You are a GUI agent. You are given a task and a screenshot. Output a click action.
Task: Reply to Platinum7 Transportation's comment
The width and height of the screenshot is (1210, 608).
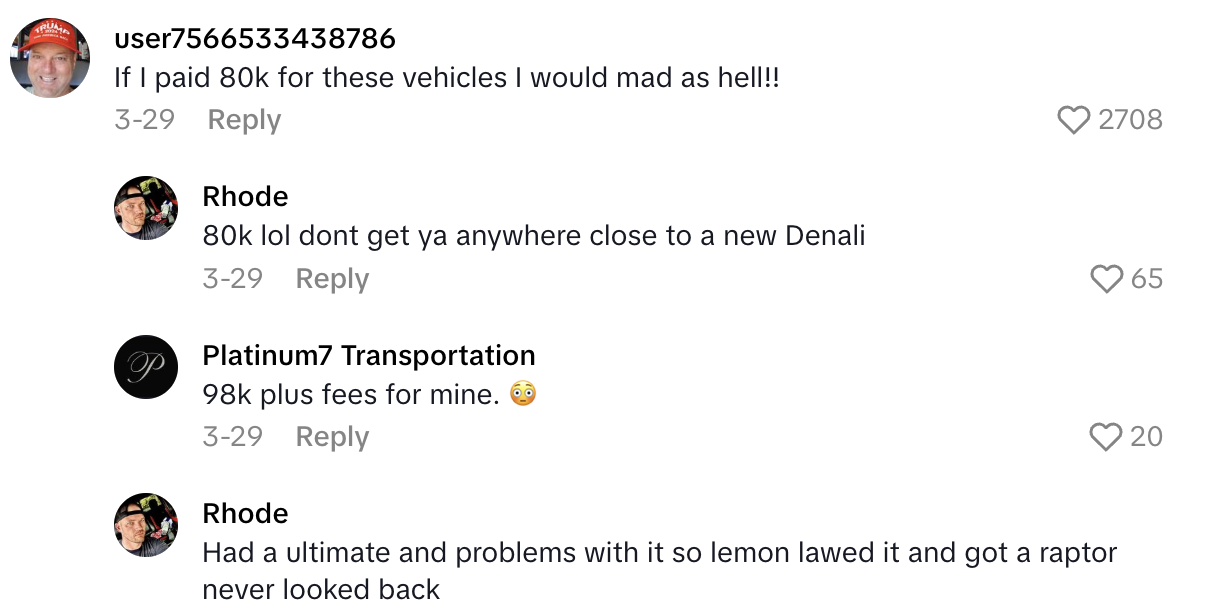point(331,437)
